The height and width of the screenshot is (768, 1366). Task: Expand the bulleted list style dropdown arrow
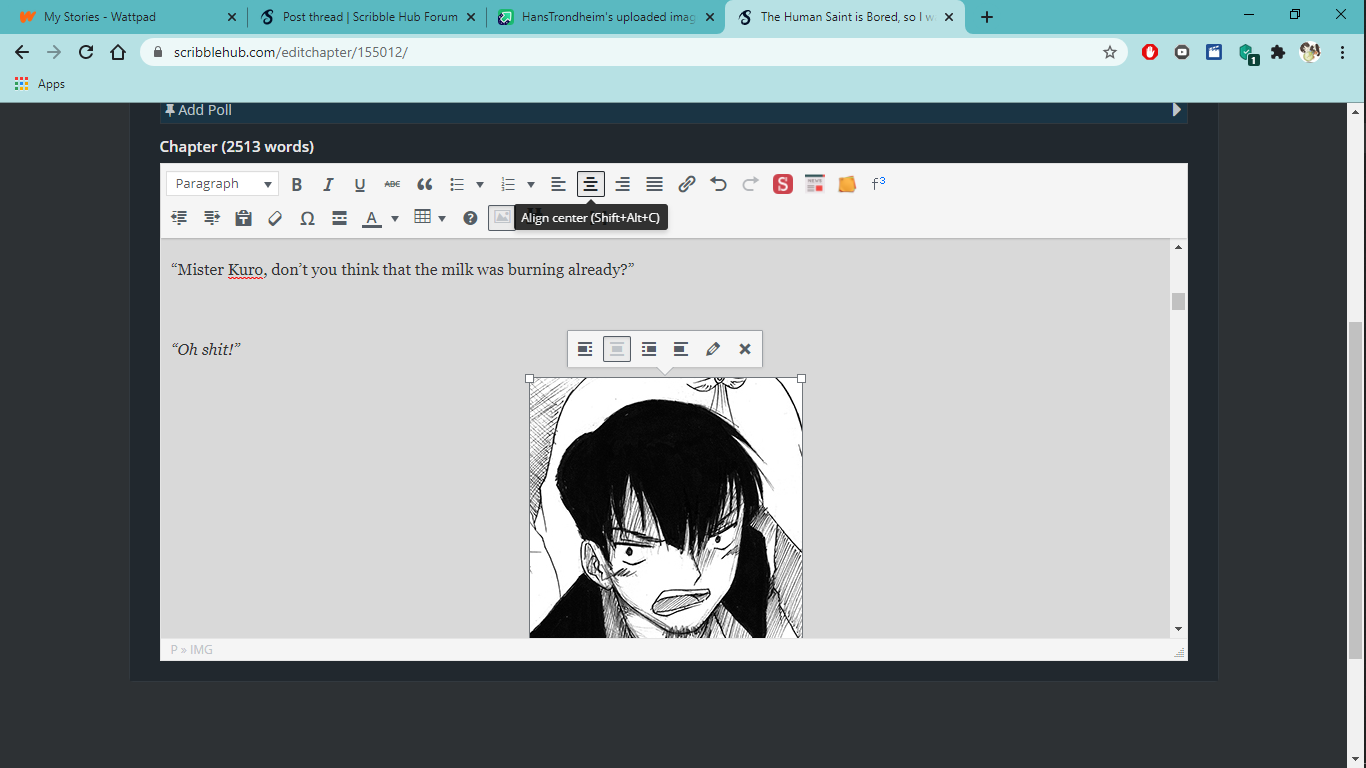coord(480,184)
